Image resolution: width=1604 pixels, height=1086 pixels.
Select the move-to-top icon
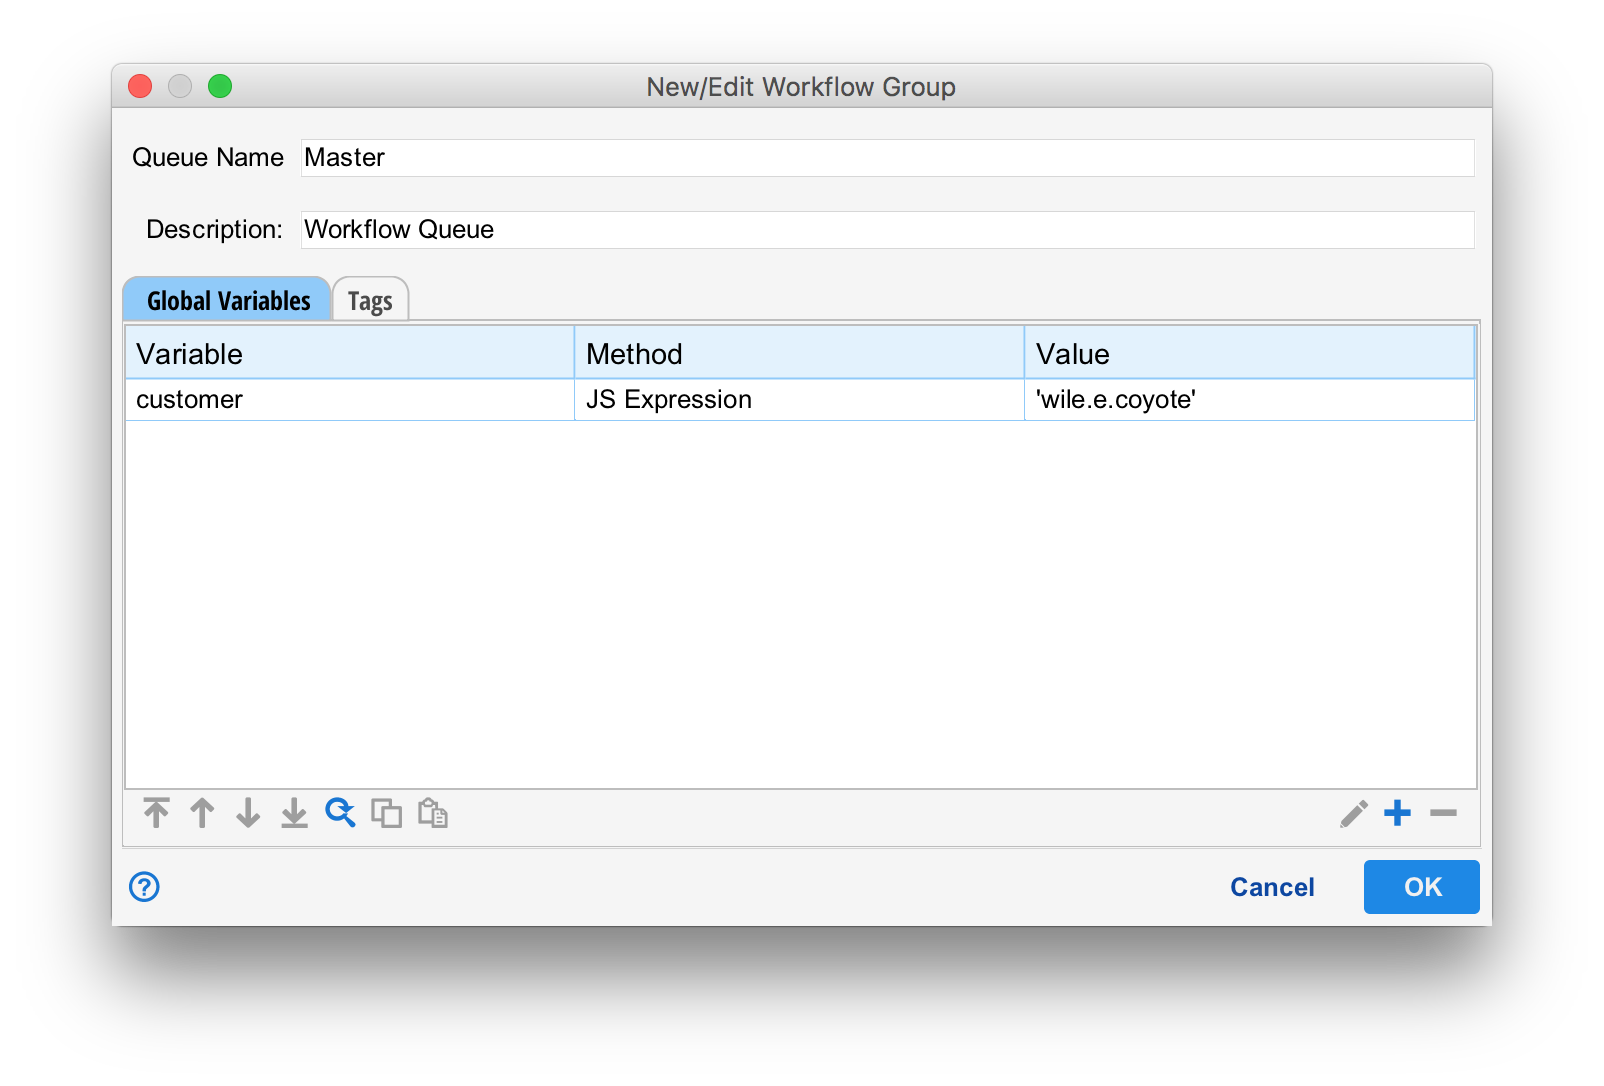[x=156, y=813]
